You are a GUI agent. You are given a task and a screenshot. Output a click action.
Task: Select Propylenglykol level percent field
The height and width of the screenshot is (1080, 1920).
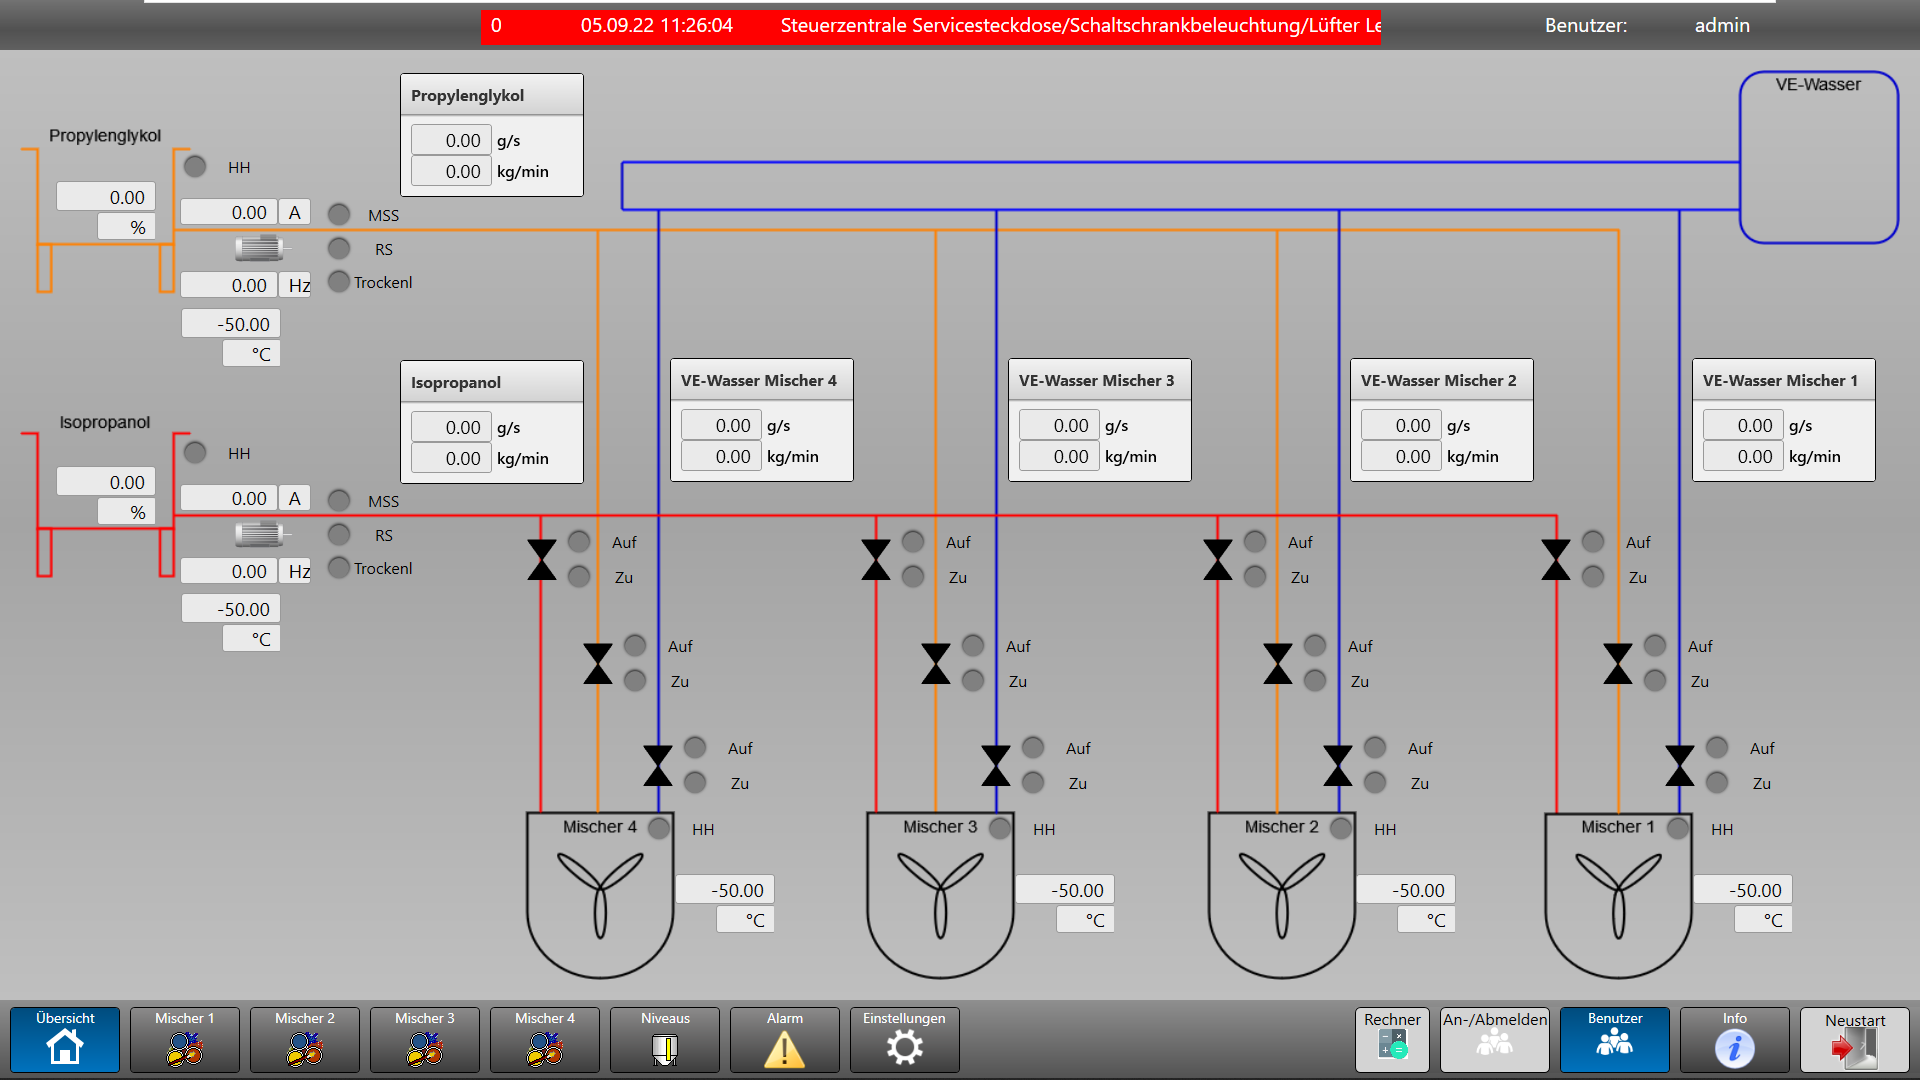click(x=106, y=197)
